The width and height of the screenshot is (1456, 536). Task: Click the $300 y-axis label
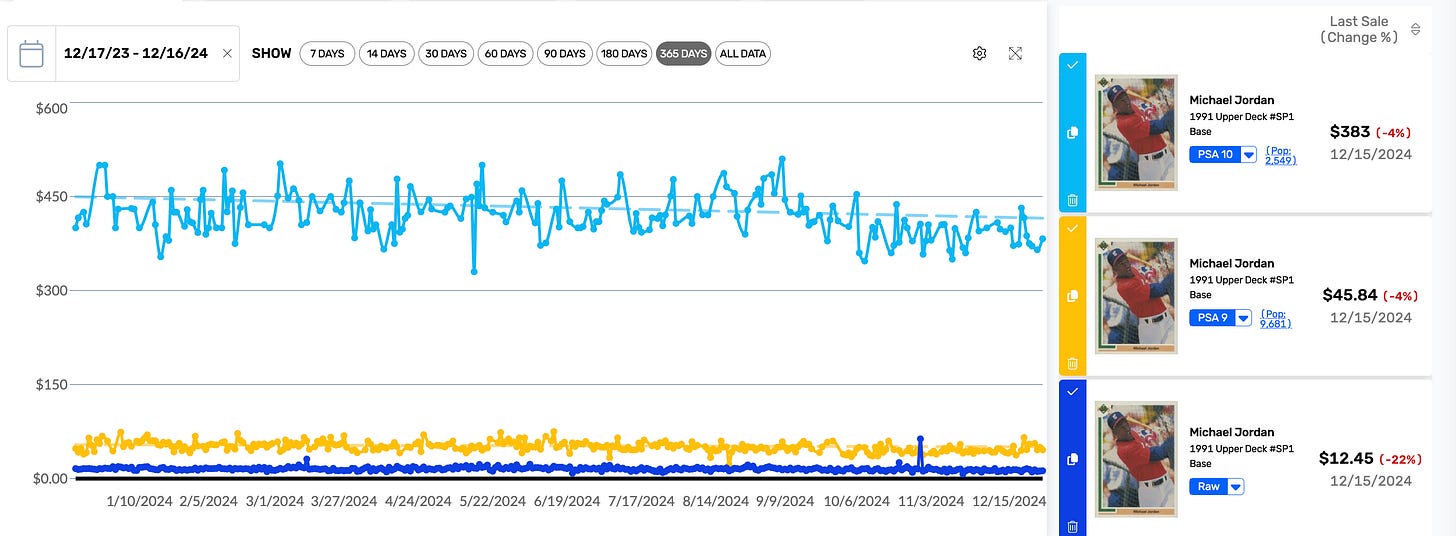pos(50,291)
